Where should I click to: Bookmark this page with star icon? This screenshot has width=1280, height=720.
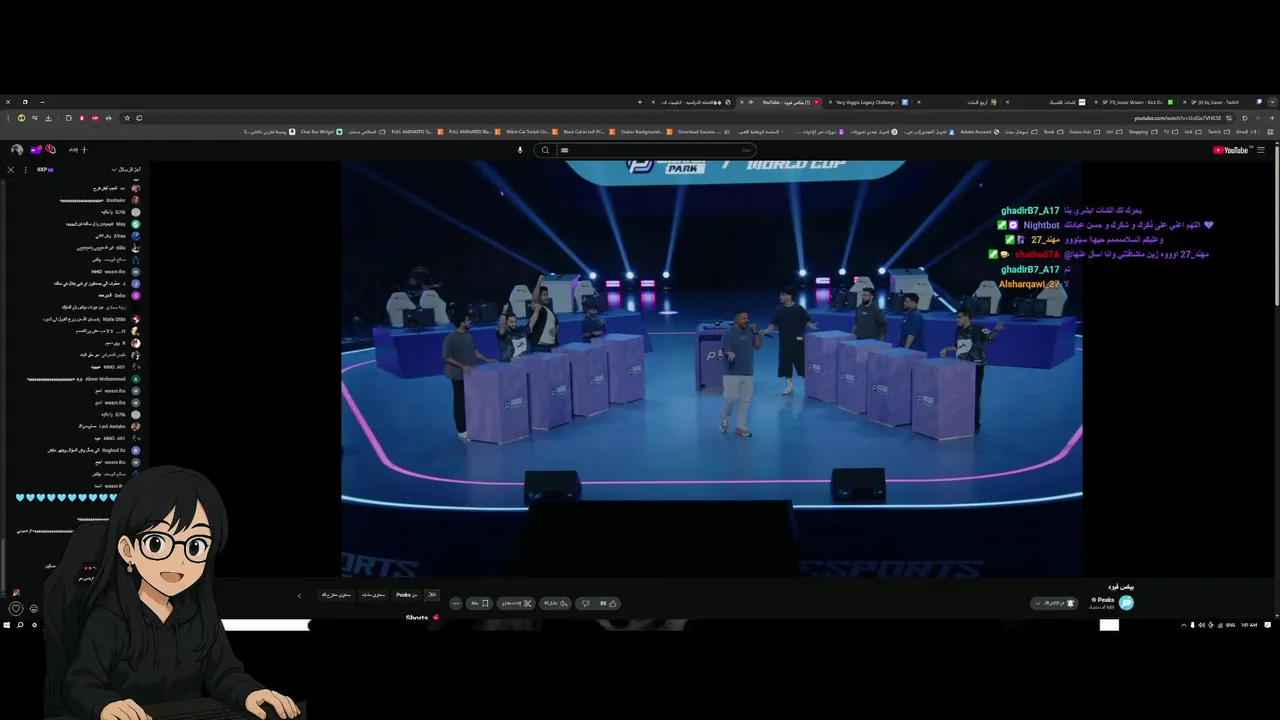point(127,118)
